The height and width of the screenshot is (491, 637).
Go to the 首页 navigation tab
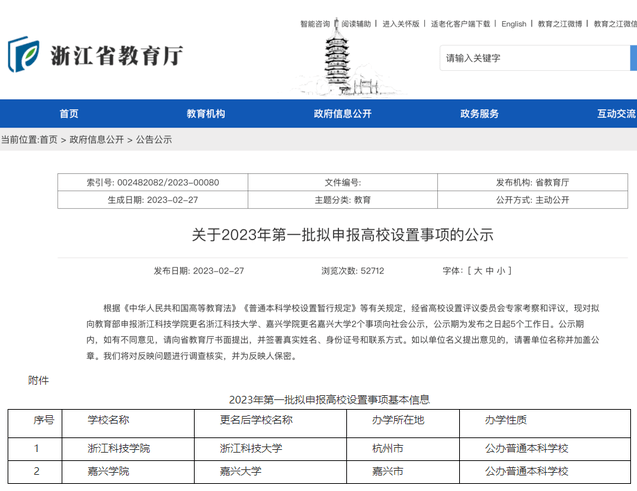[68, 114]
